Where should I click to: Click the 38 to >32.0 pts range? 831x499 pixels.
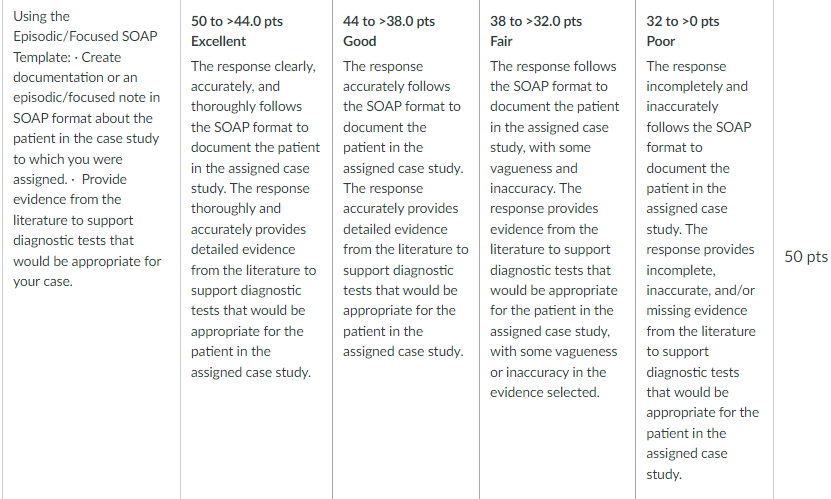point(536,21)
